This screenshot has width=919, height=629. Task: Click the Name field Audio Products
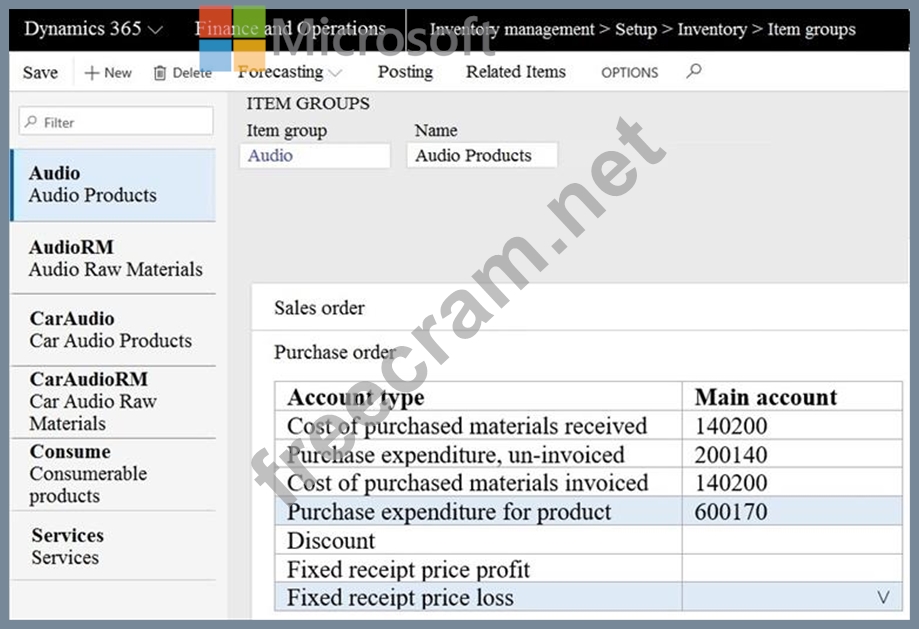point(481,156)
